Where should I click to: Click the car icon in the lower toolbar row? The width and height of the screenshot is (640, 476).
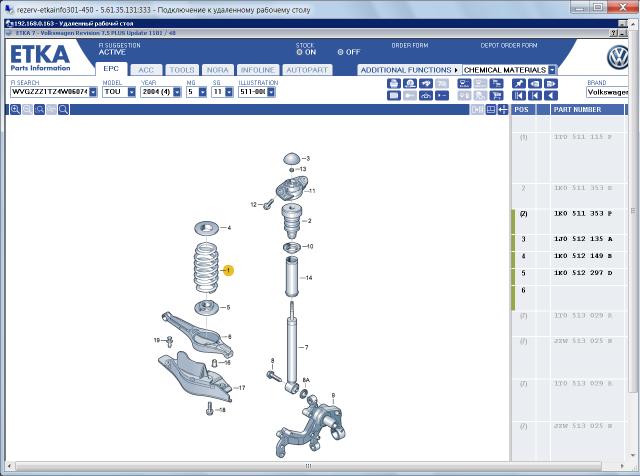tap(426, 96)
